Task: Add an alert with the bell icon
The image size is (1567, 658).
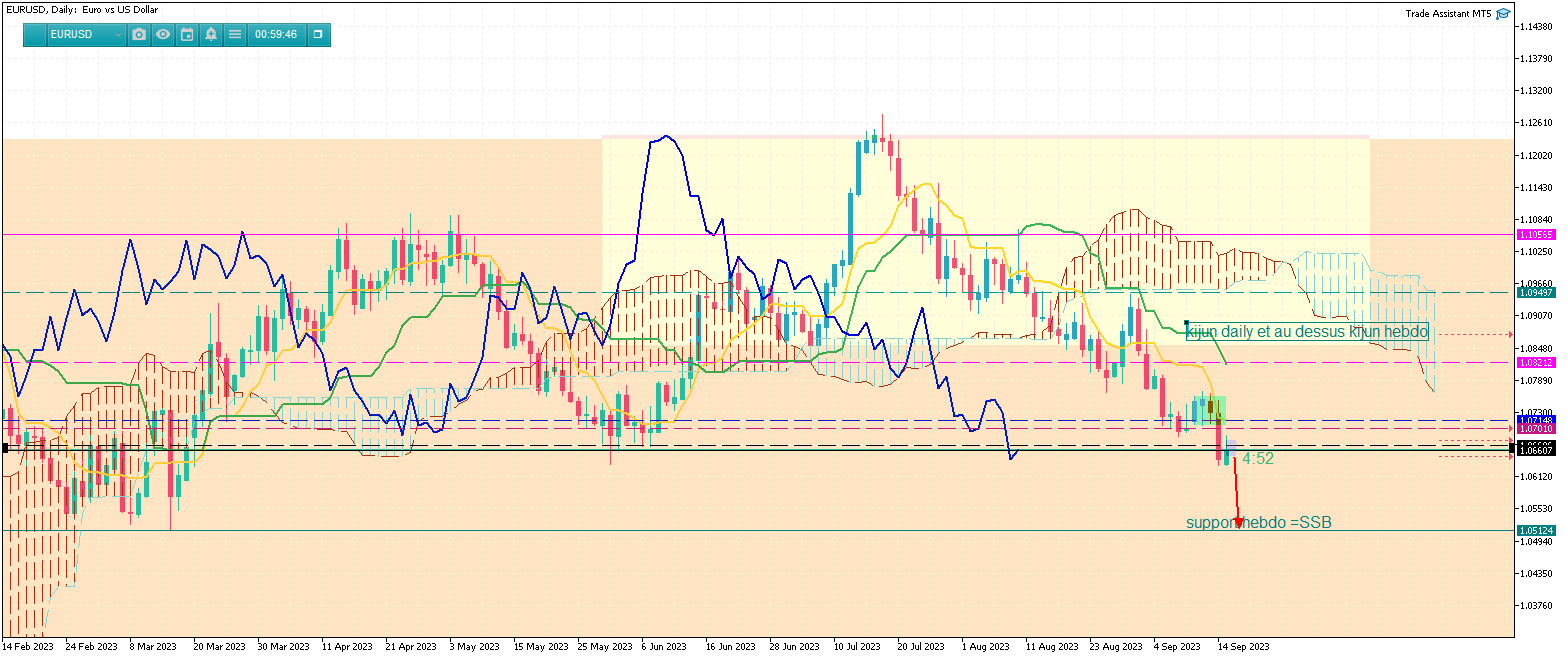Action: pos(211,34)
